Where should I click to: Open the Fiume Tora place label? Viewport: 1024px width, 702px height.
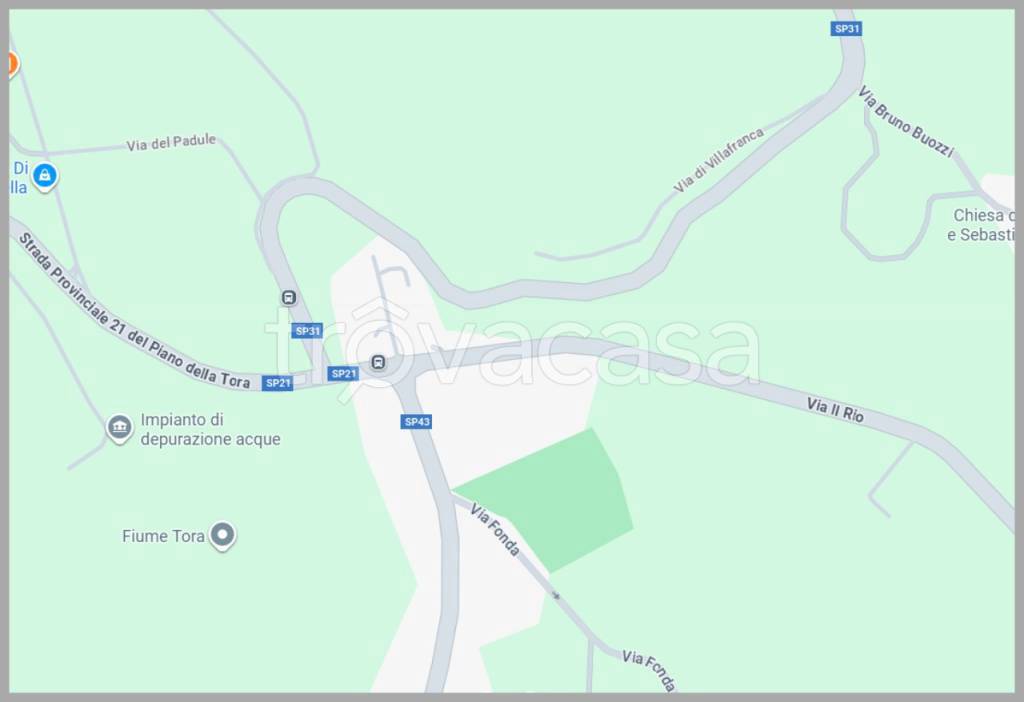(163, 536)
